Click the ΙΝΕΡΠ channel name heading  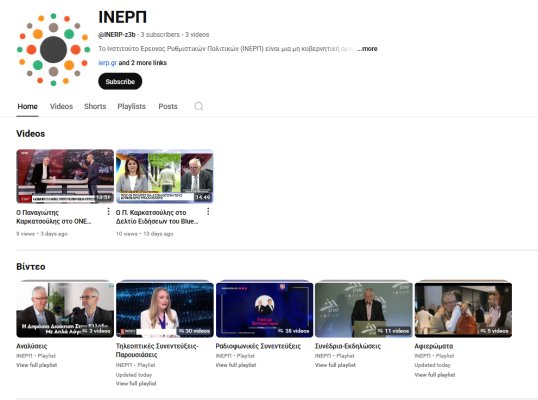(x=122, y=17)
